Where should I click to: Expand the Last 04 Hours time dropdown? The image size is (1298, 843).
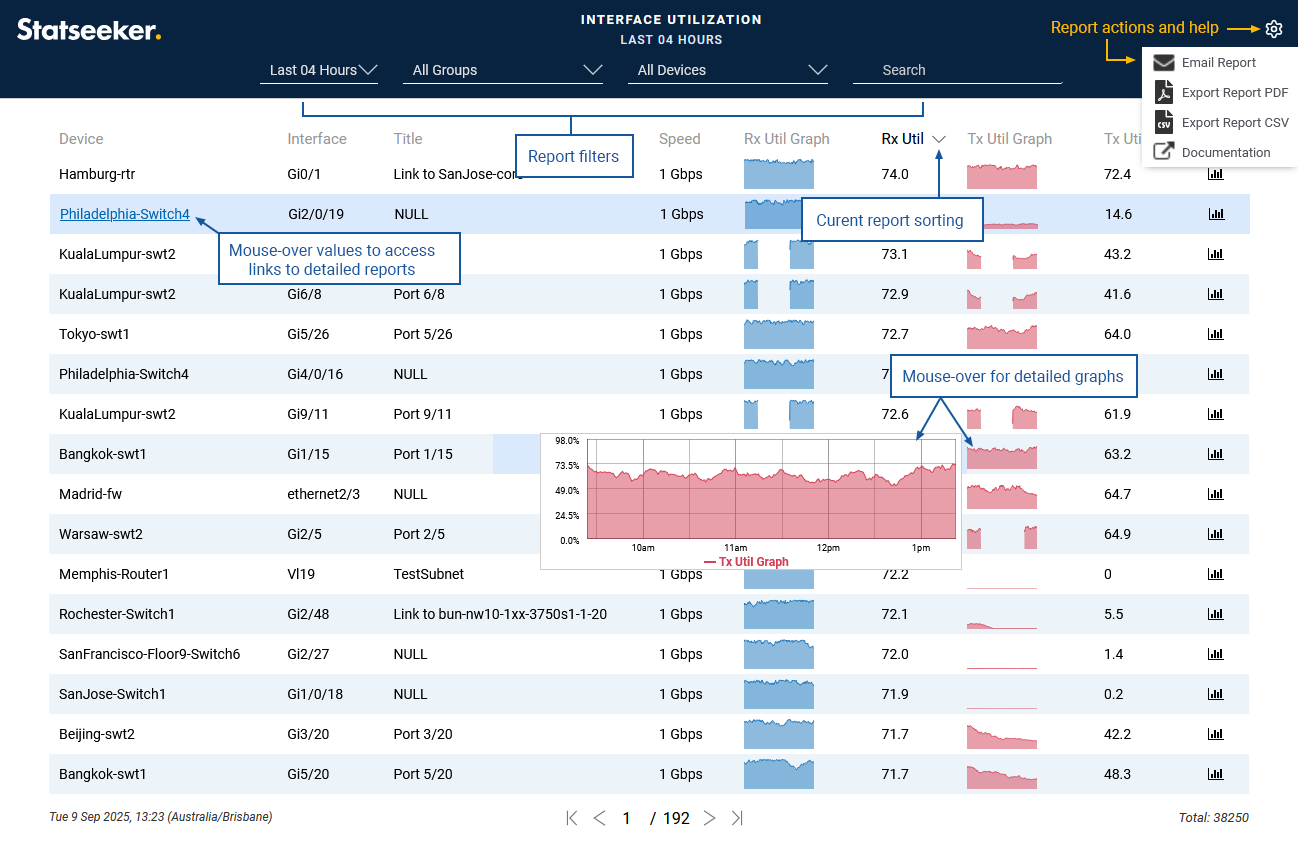point(319,70)
